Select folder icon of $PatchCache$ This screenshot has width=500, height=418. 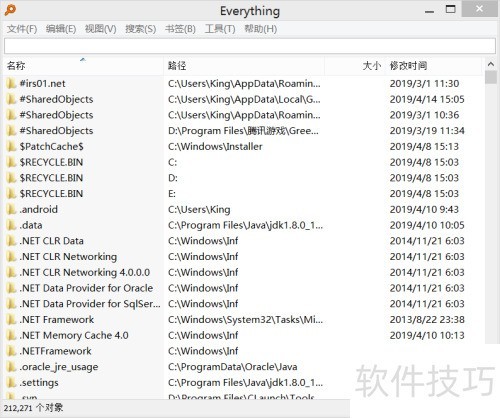tap(11, 146)
